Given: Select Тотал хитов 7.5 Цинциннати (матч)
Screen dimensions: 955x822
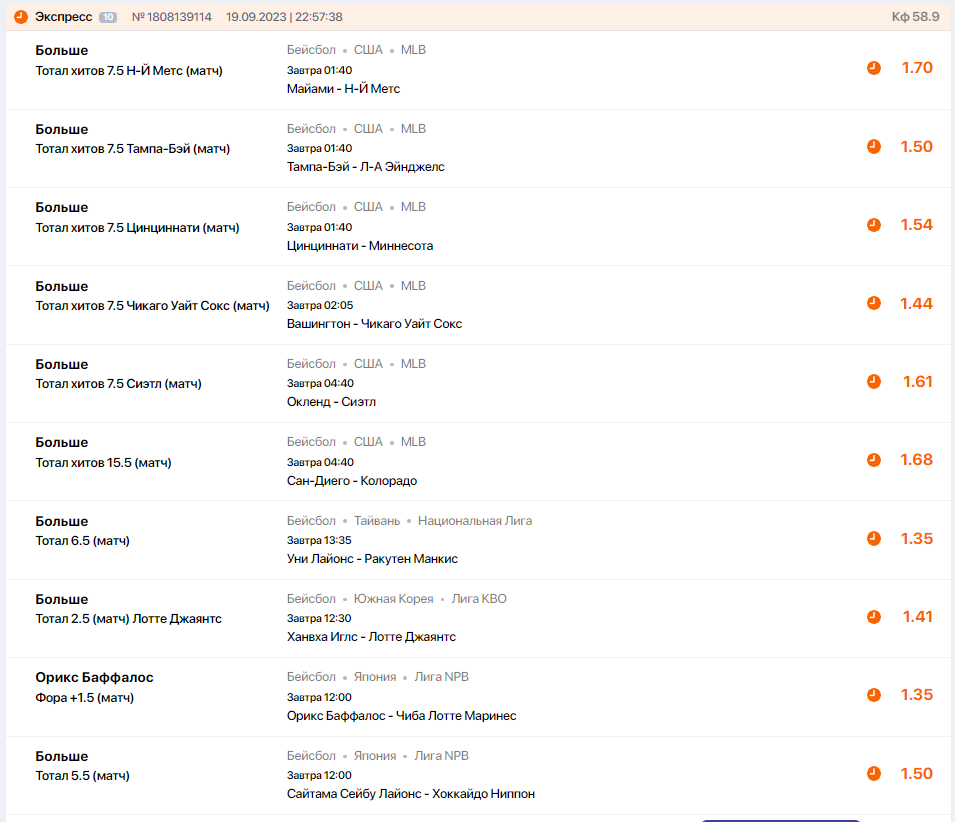Looking at the screenshot, I should click(x=138, y=228).
